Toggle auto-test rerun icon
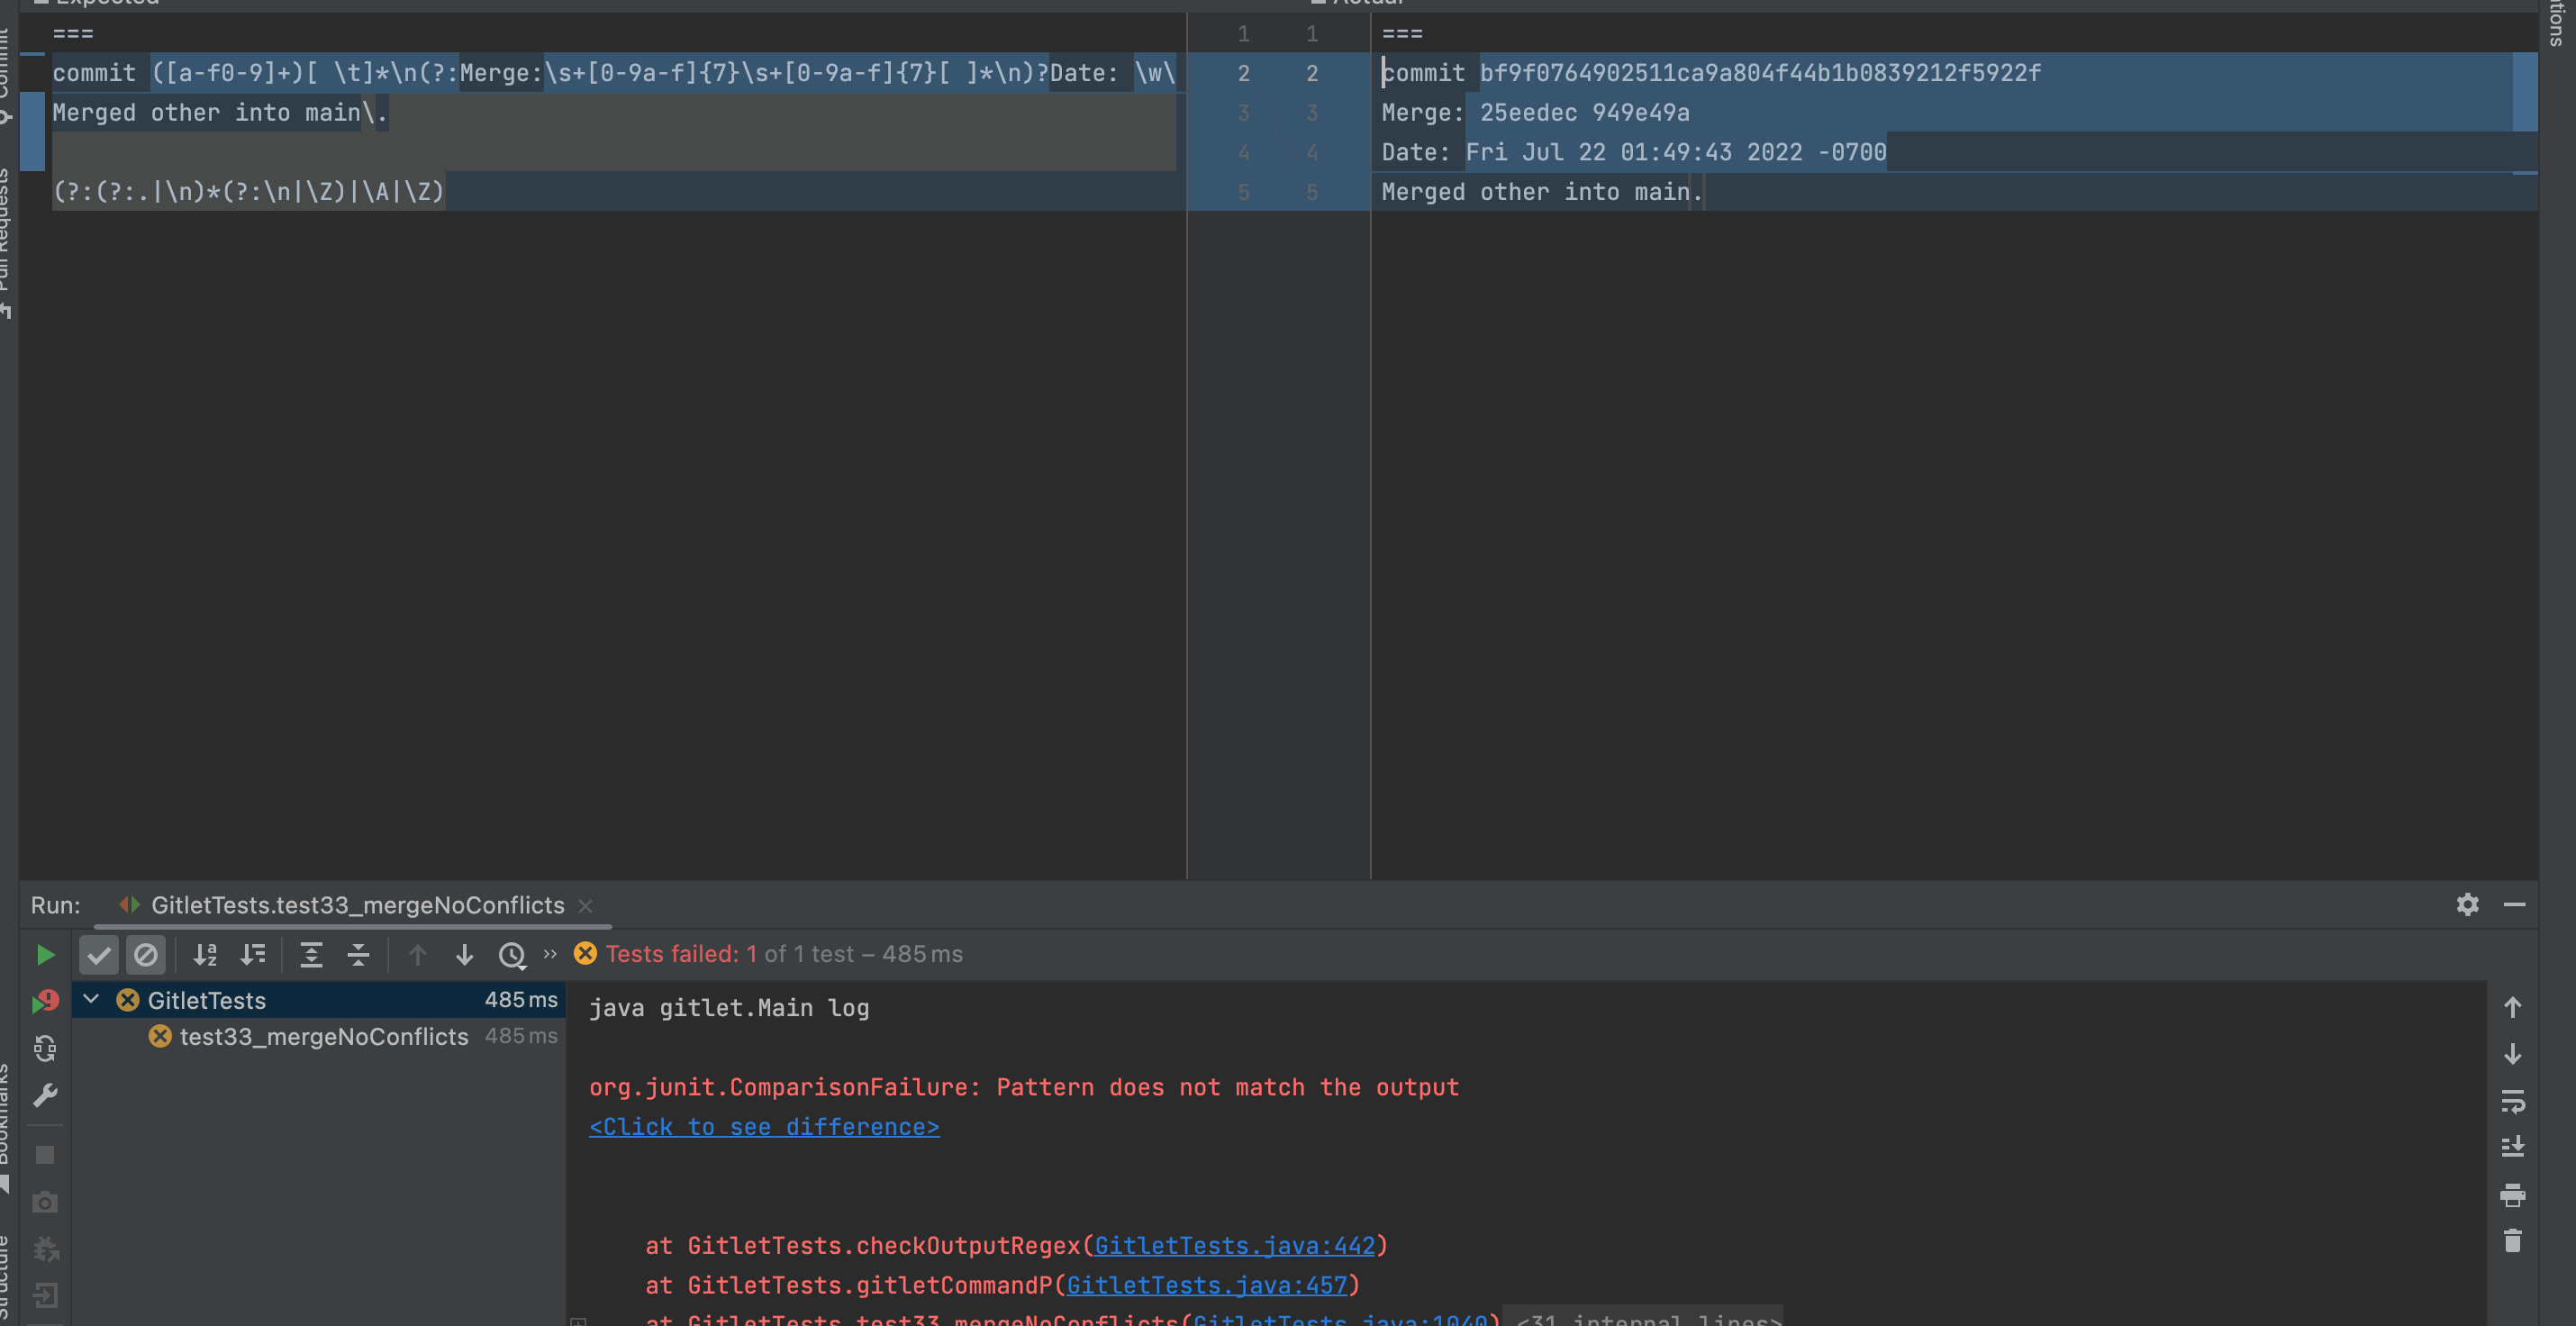2576x1326 pixels. click(44, 1048)
